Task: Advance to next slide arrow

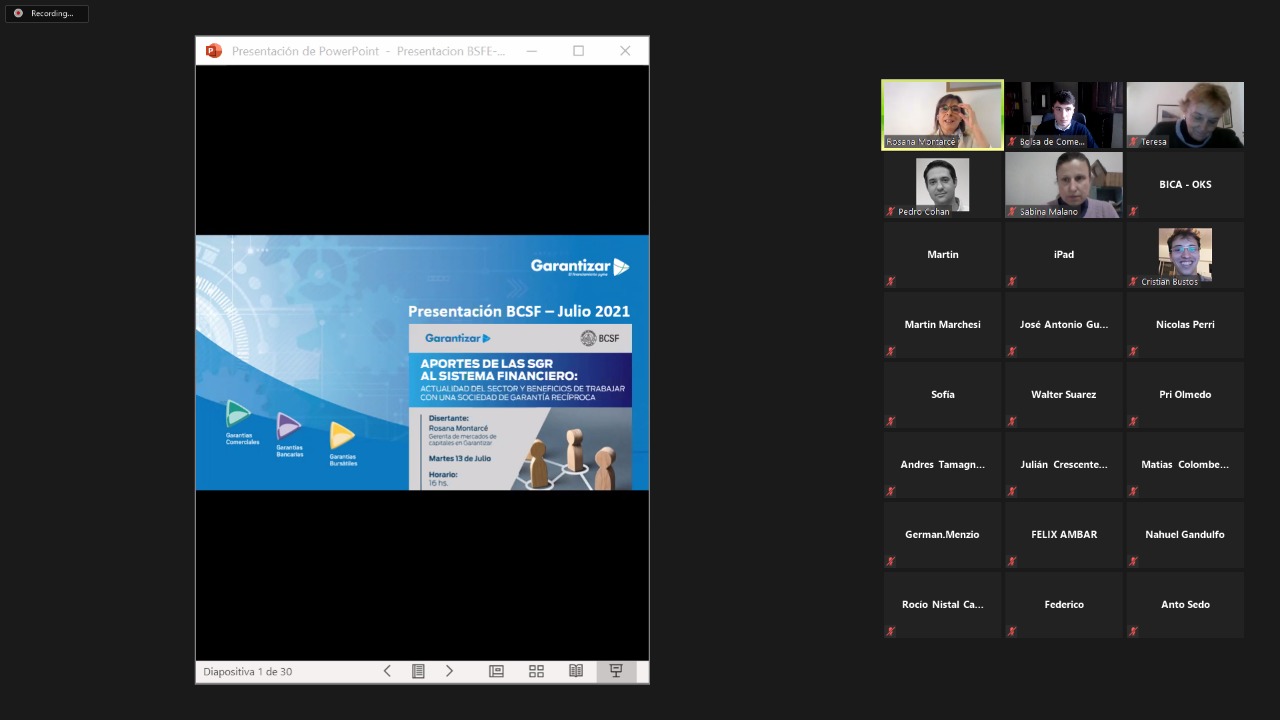Action: 449,671
